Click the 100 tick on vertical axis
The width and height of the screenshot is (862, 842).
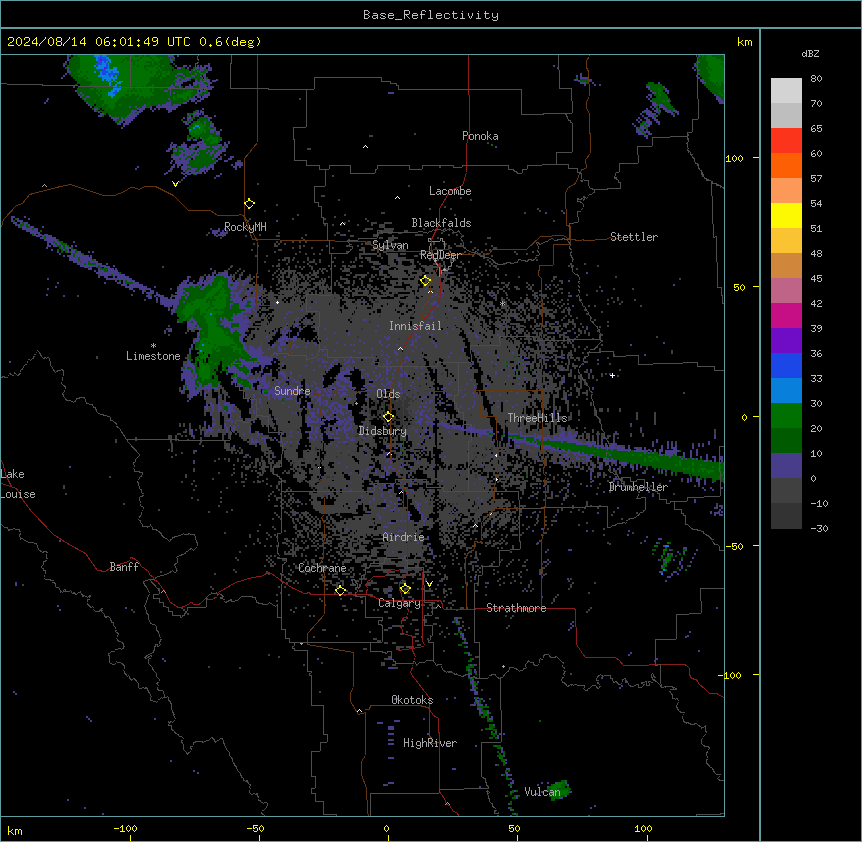pyautogui.click(x=734, y=158)
